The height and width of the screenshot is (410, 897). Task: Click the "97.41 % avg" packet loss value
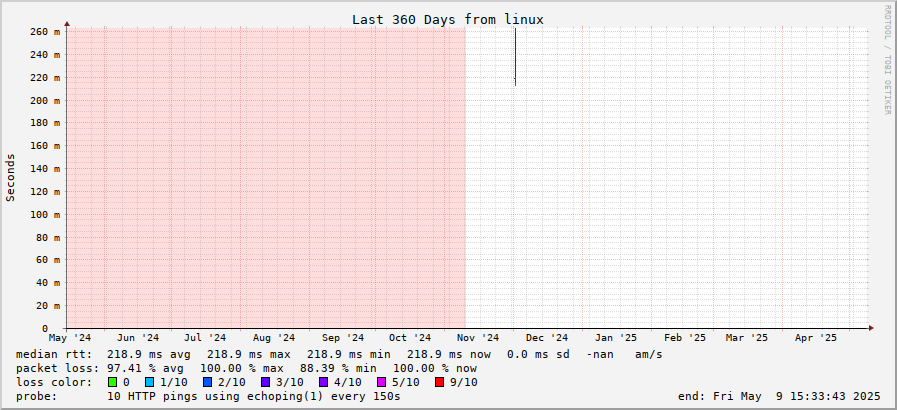(x=145, y=368)
